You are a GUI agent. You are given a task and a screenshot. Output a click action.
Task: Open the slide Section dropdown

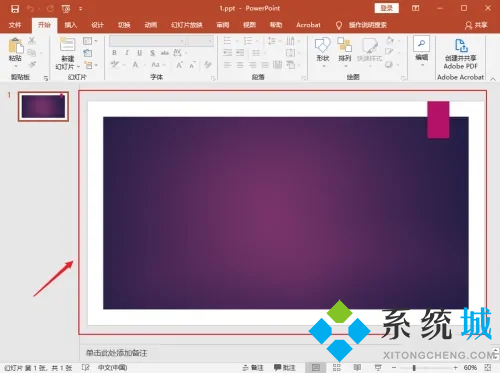point(91,65)
